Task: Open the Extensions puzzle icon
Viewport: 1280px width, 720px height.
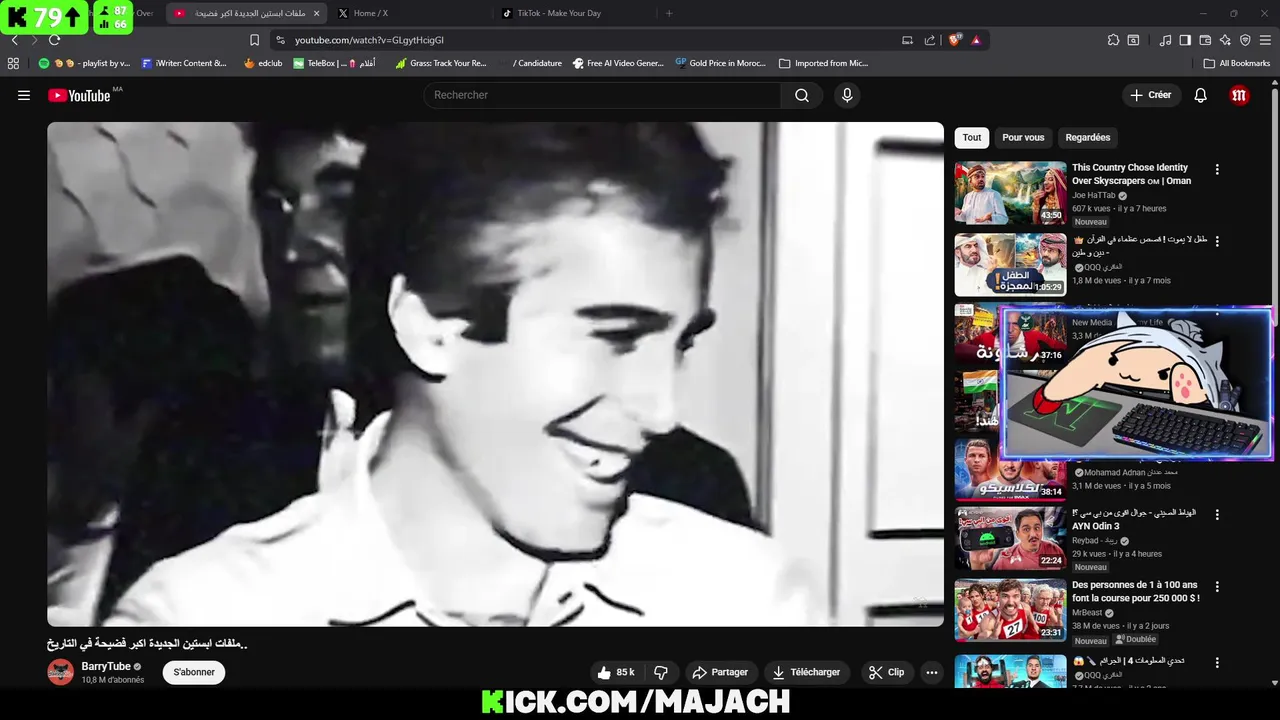Action: tap(1113, 40)
